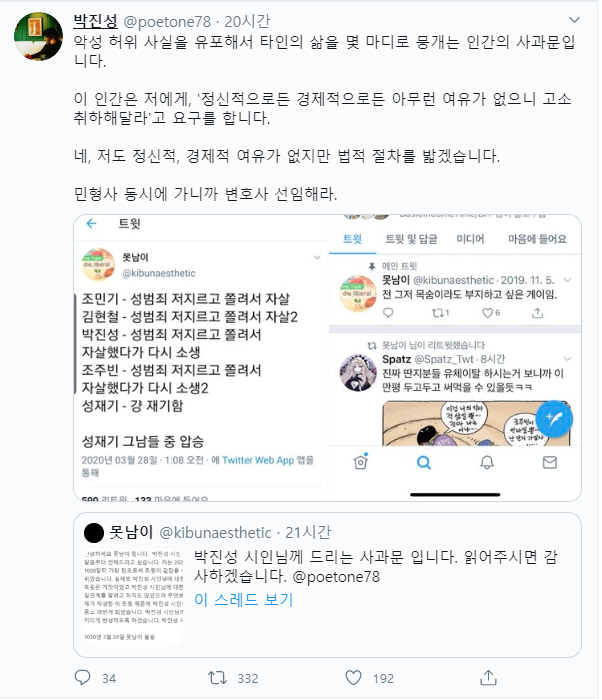This screenshot has width=602, height=700.
Task: Click the 이 스레드 보기 link
Action: pos(243,600)
